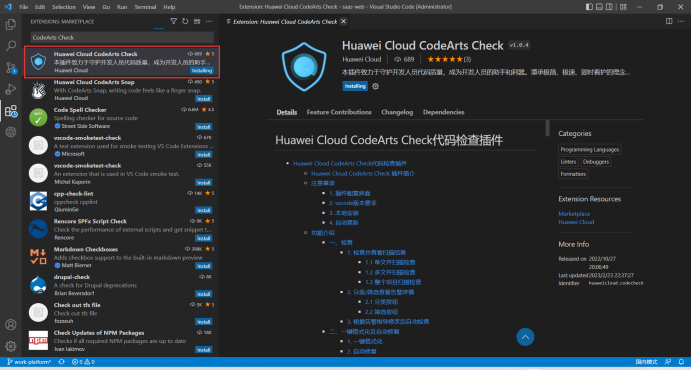Install Check Updates of NPM Packages
Screen dimensions: 692x371
(x=203, y=349)
